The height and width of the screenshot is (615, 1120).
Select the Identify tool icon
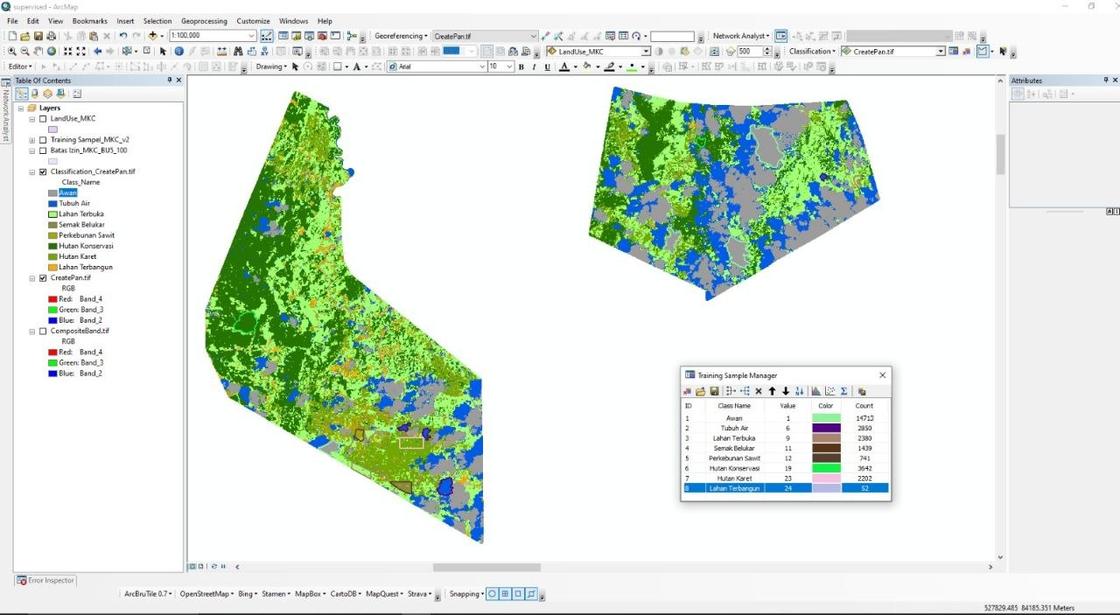click(179, 51)
